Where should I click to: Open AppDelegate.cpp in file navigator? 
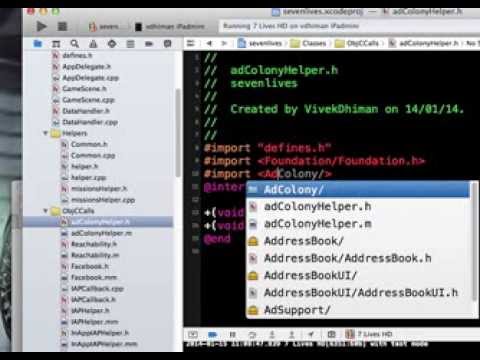tap(90, 78)
